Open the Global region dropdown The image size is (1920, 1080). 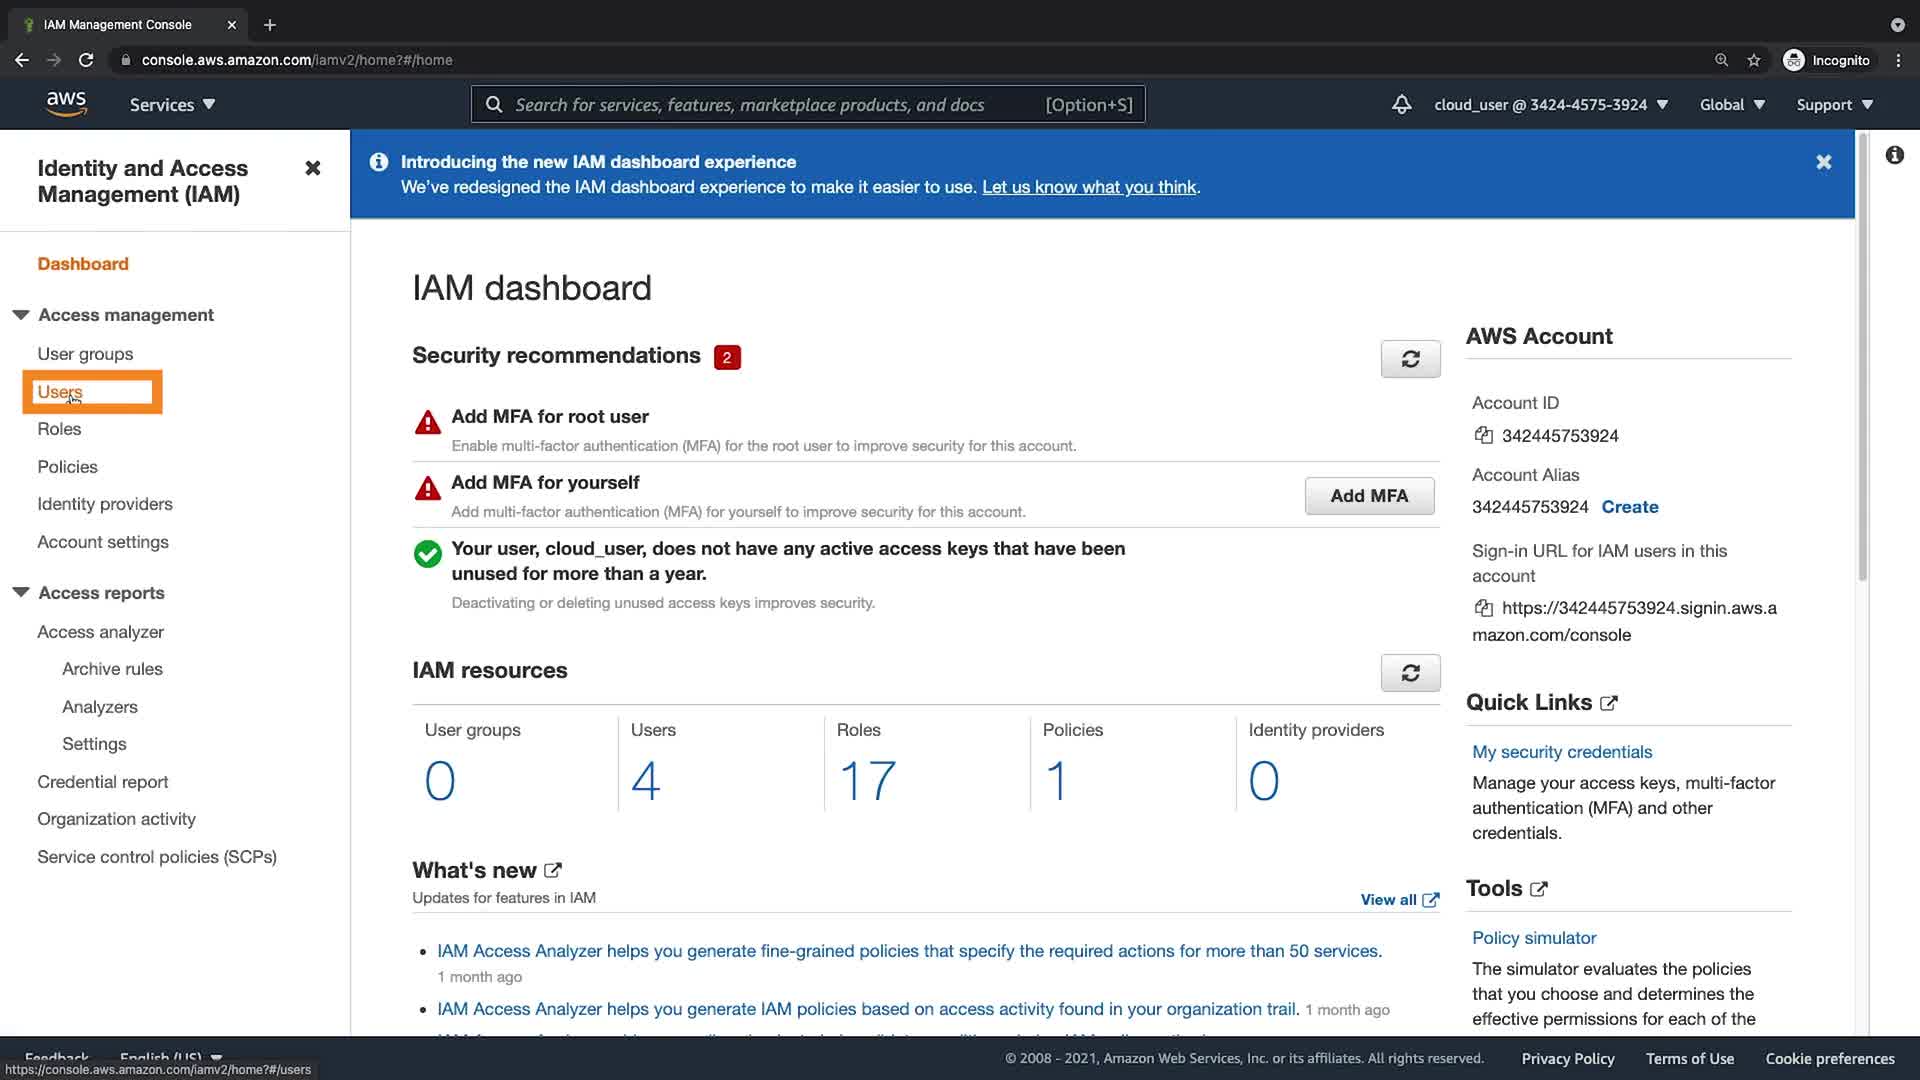tap(1732, 104)
